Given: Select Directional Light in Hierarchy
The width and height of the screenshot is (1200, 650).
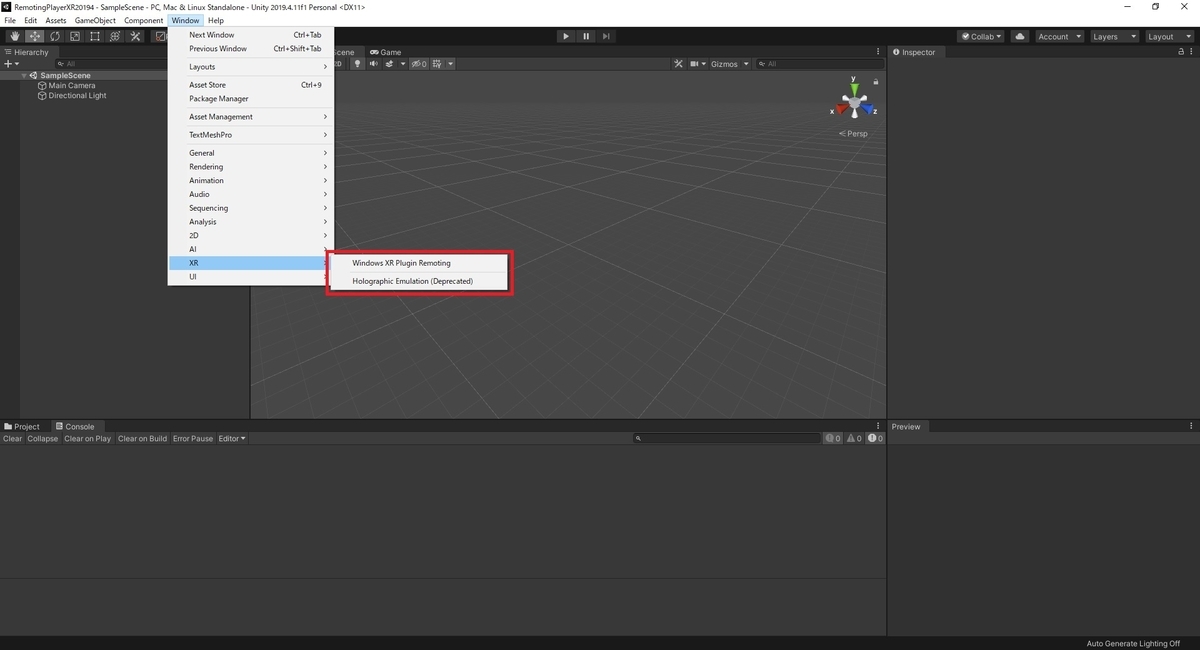Looking at the screenshot, I should (77, 96).
